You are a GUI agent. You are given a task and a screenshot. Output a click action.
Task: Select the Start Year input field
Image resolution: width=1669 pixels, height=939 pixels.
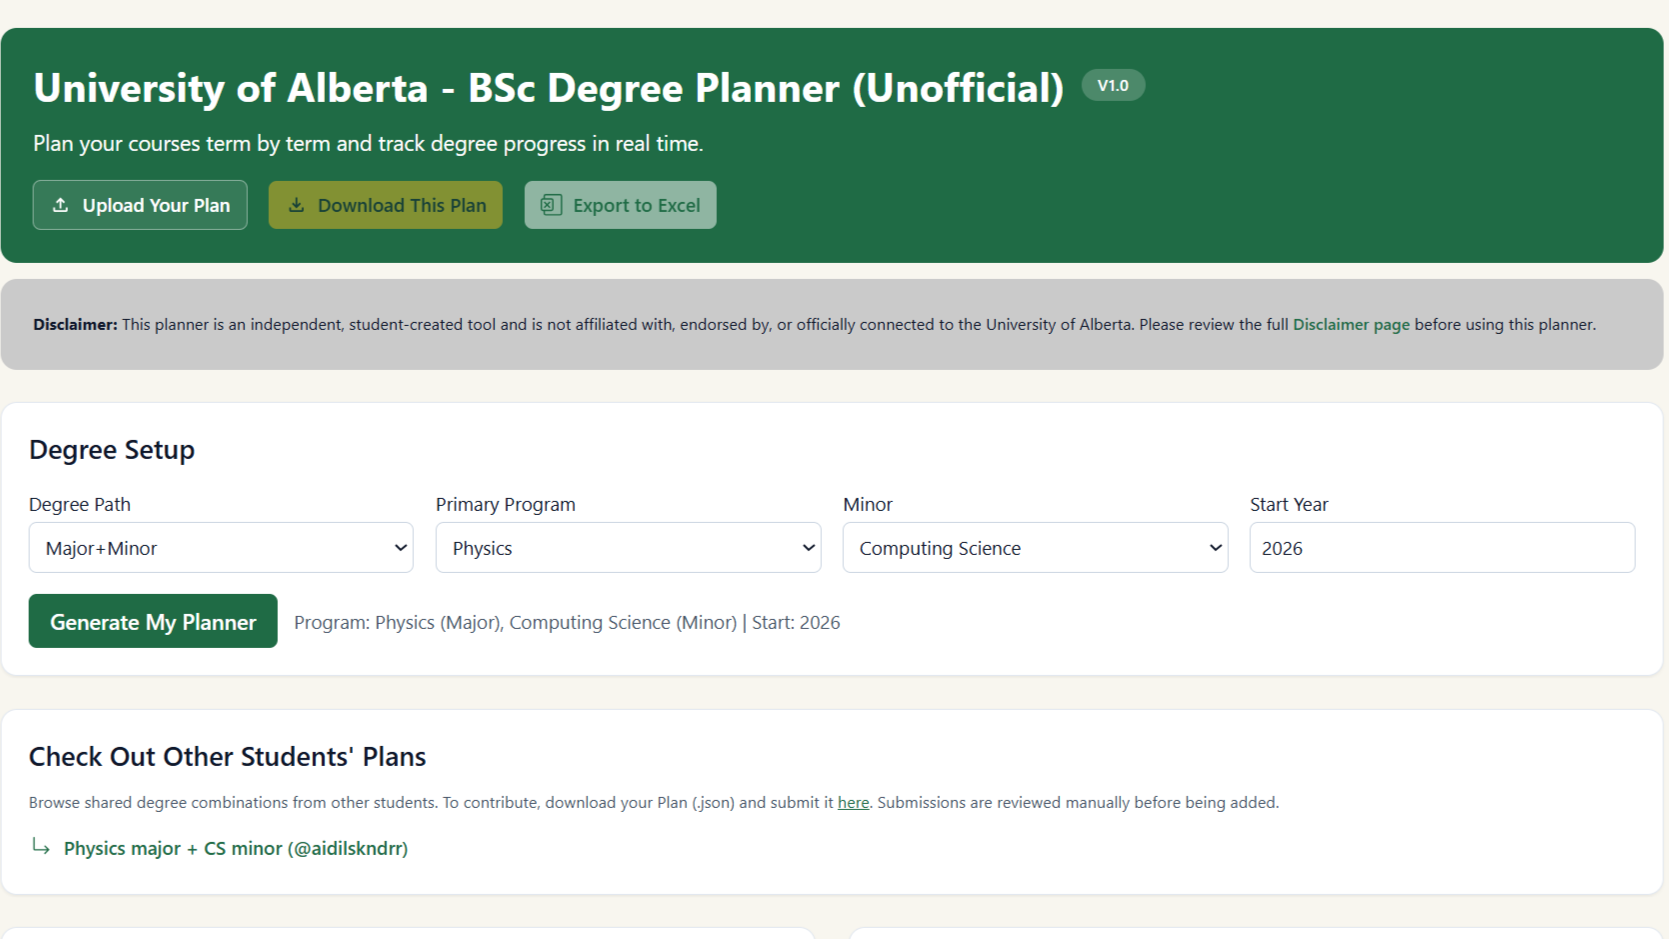(x=1440, y=547)
